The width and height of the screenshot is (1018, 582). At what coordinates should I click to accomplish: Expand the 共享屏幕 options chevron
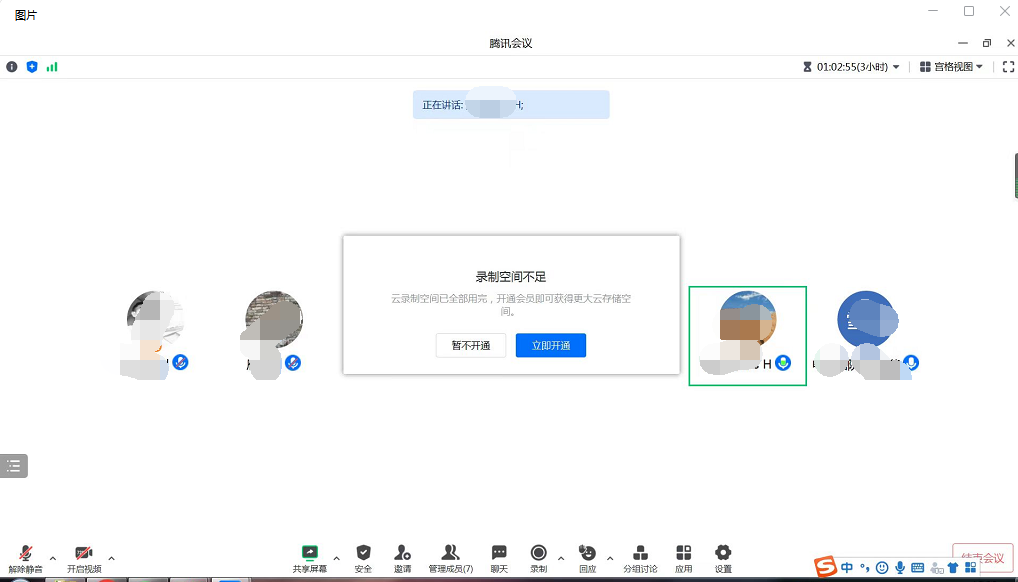336,559
